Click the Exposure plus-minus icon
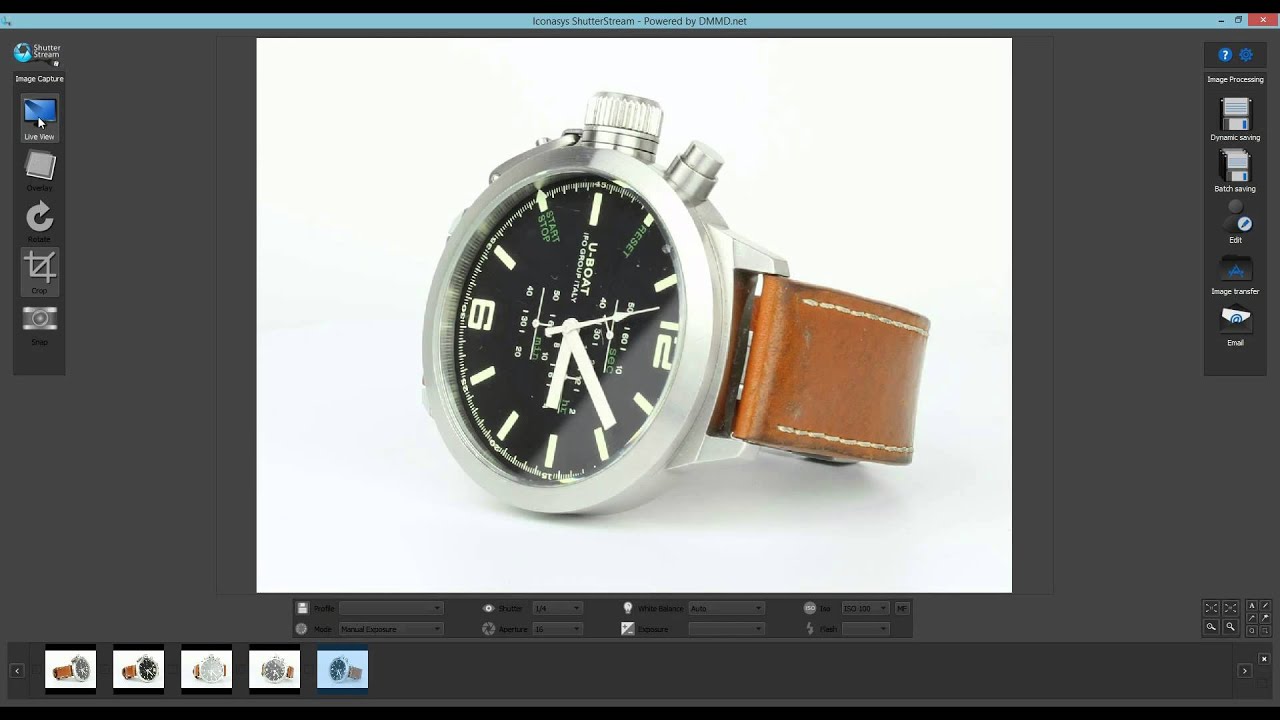This screenshot has height=720, width=1280. pyautogui.click(x=628, y=629)
